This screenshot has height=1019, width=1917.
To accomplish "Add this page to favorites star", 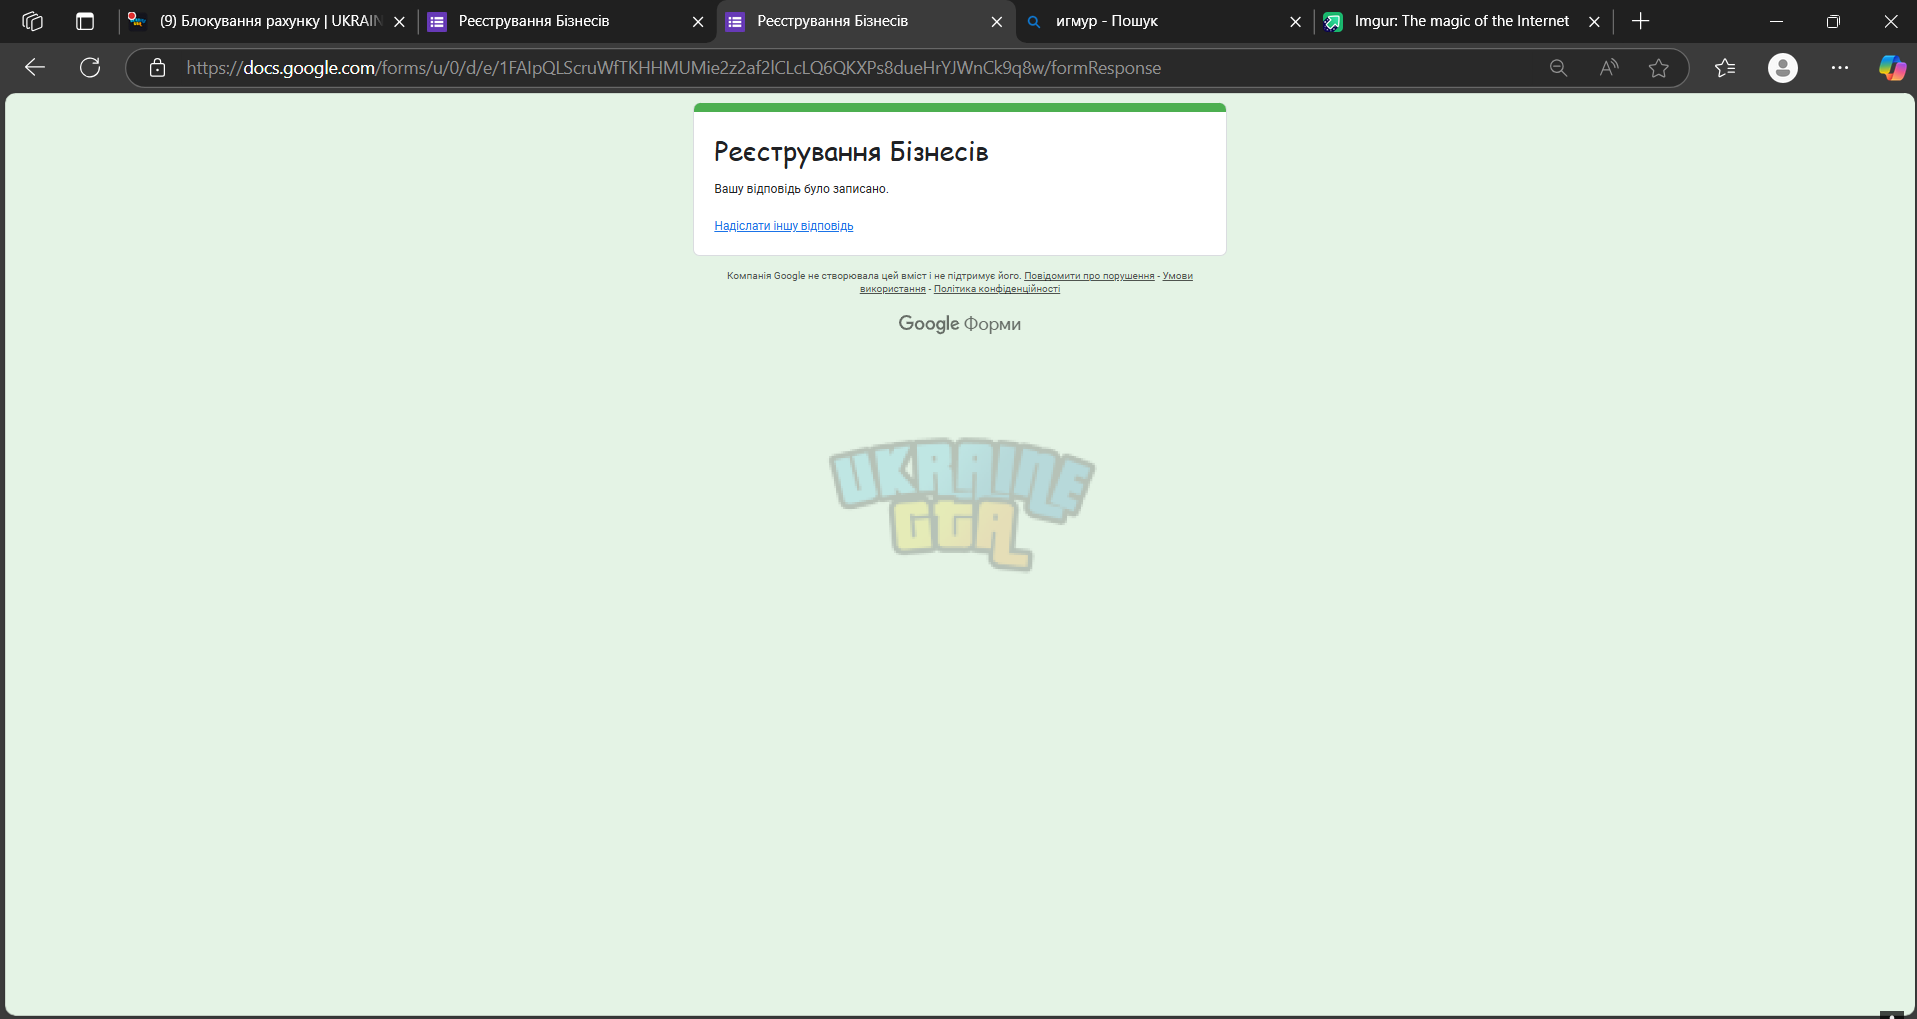I will [x=1659, y=68].
